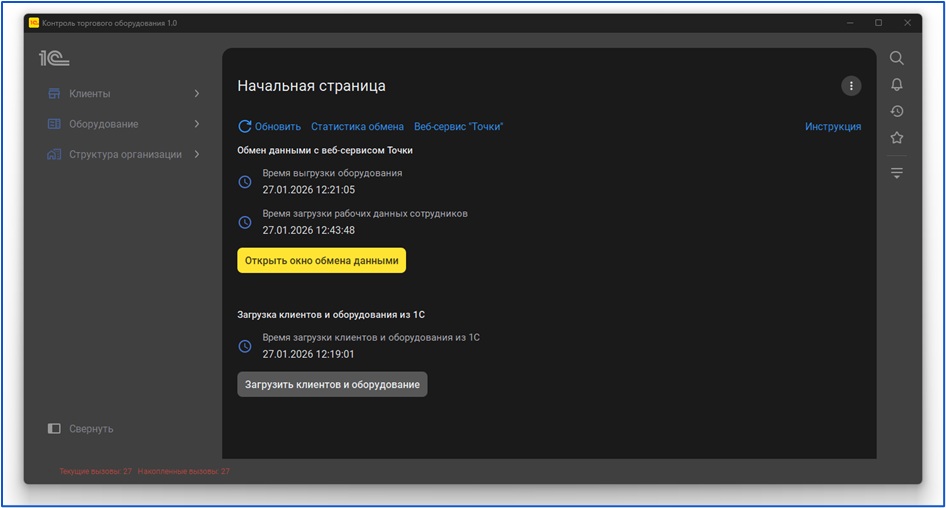Viewport: 946px width, 508px height.
Task: Click Время выгрузки оборудования label
Action: 332,173
